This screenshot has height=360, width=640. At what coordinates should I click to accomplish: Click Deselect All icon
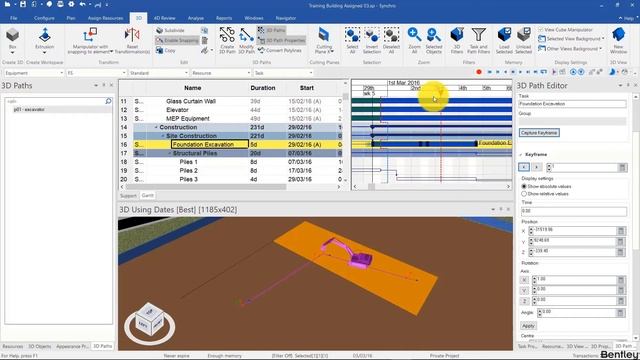[391, 35]
